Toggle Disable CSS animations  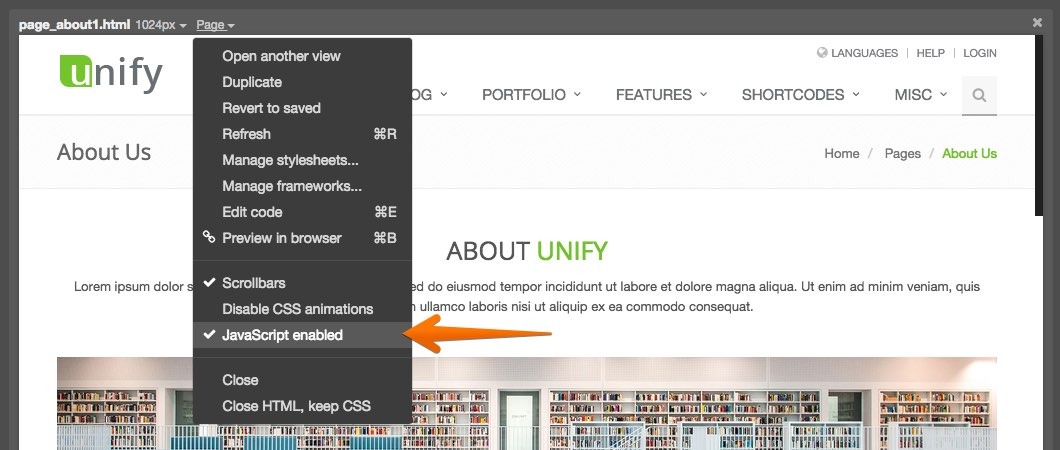pyautogui.click(x=302, y=309)
